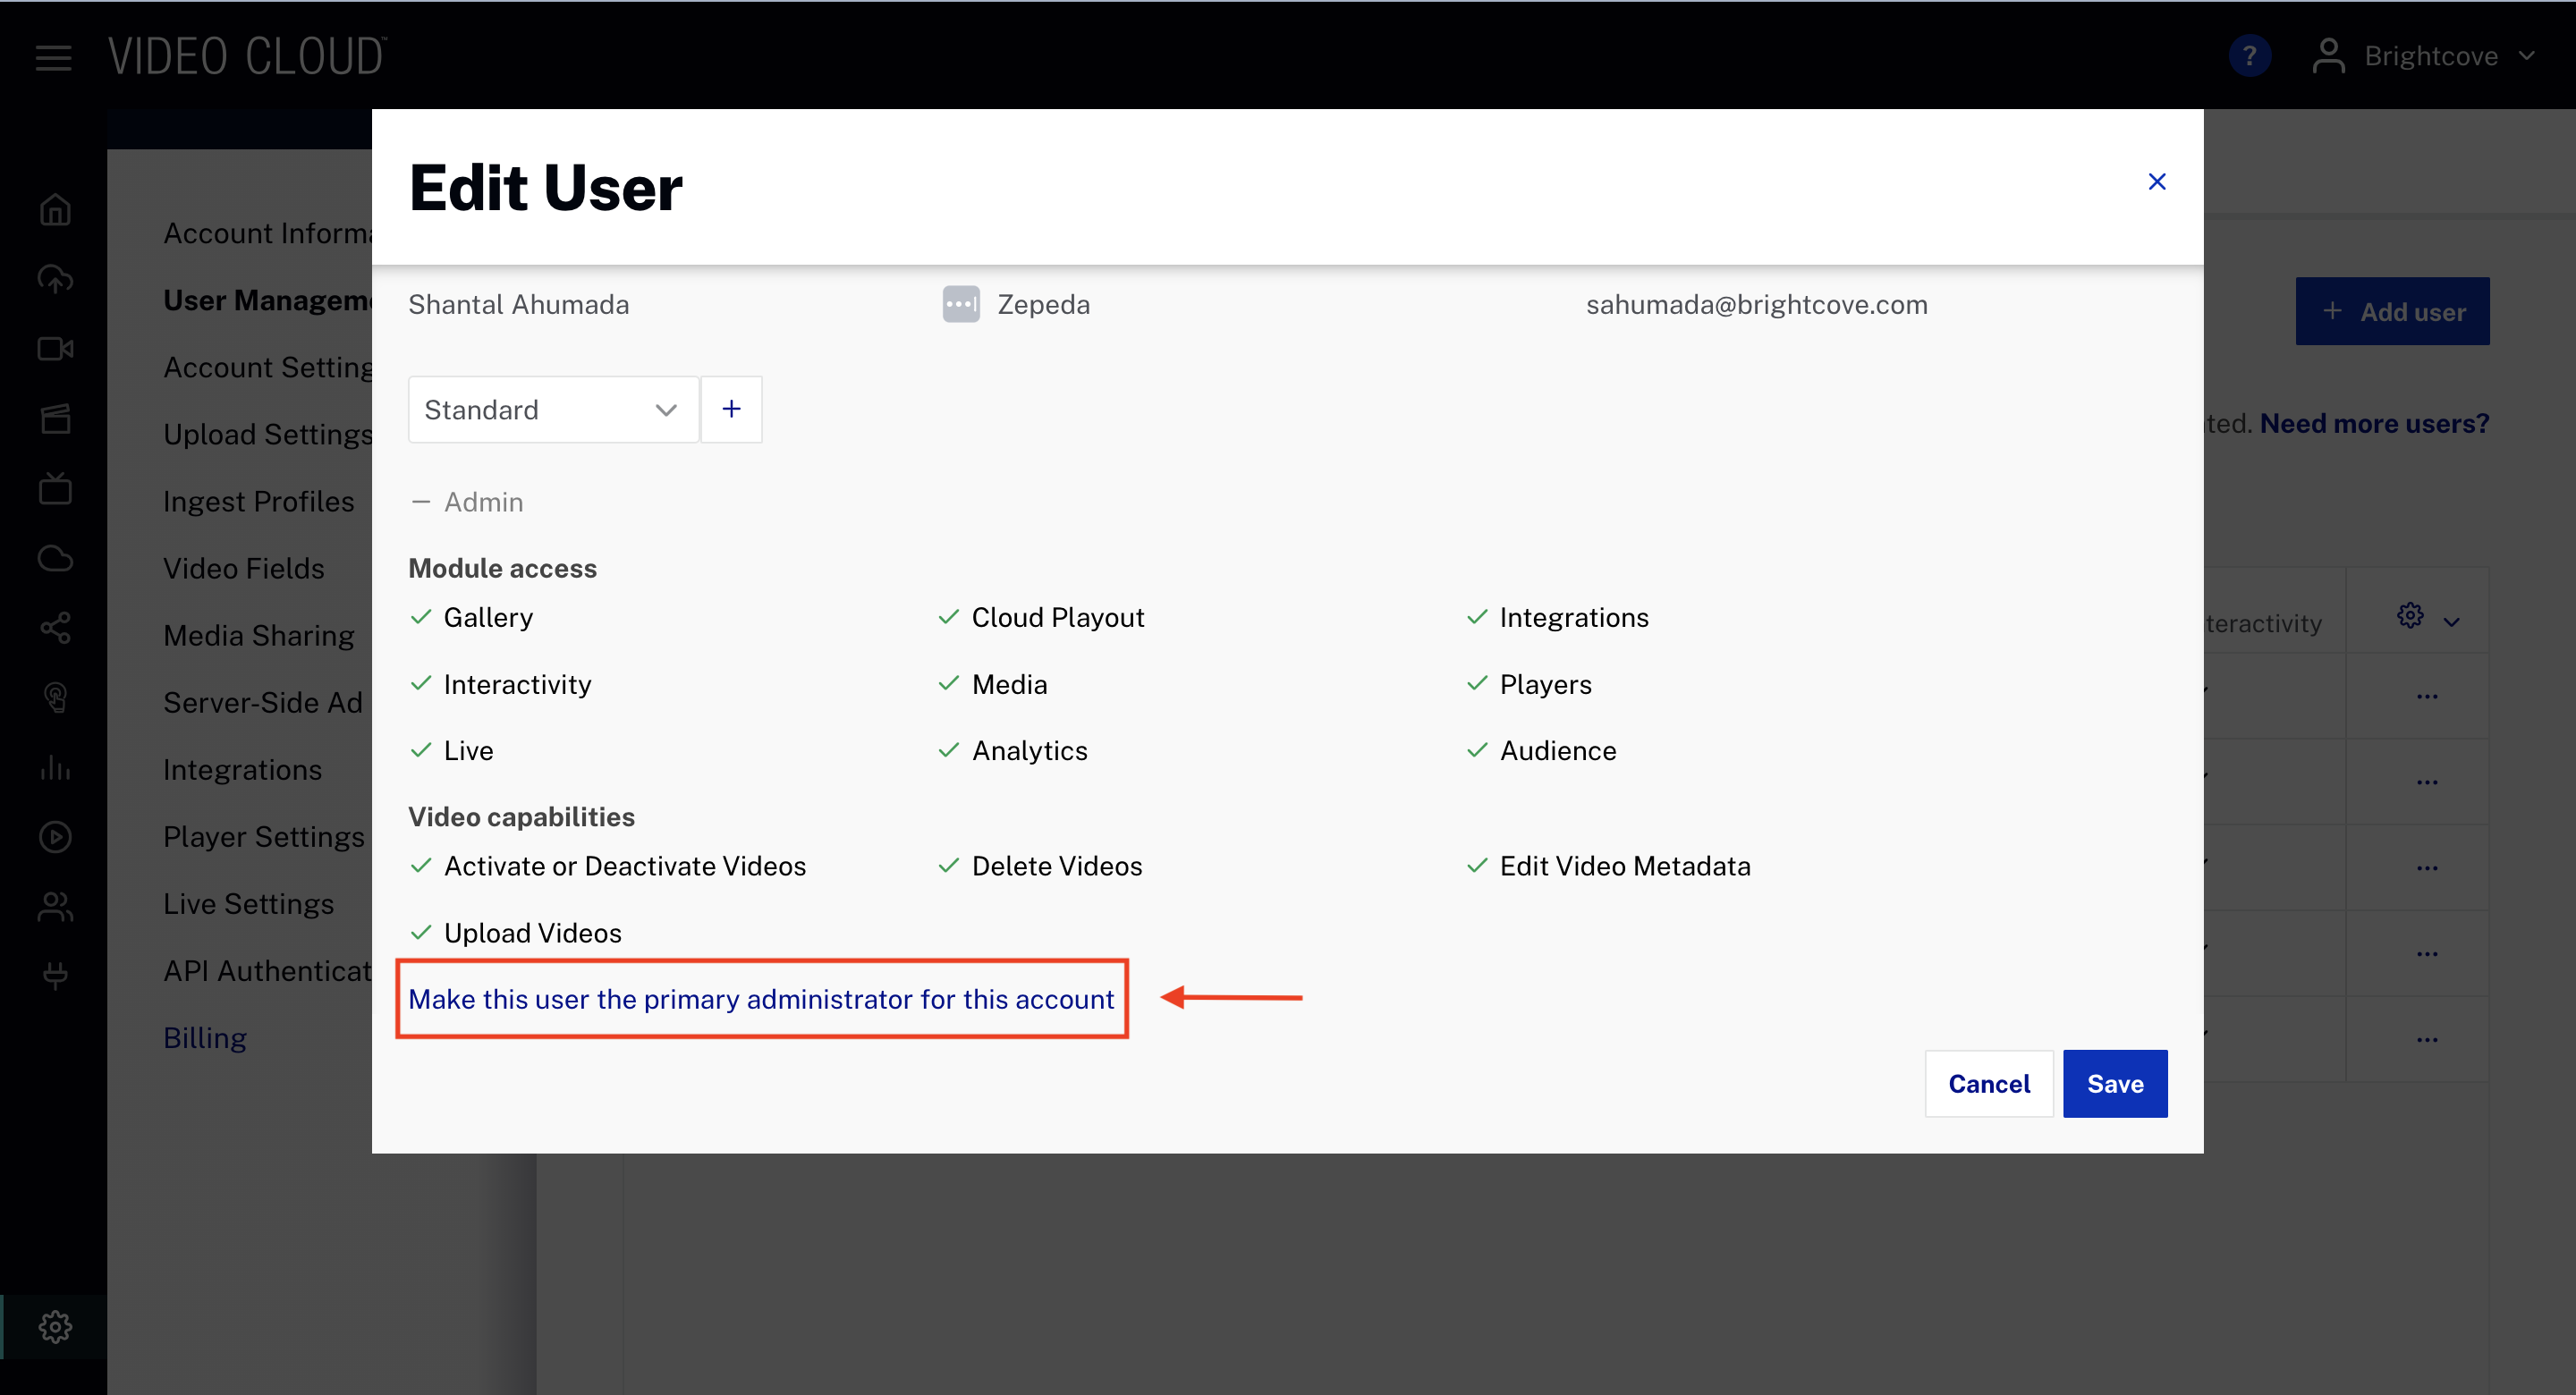Open the Social share icon in sidebar
2576x1395 pixels.
pos(55,628)
